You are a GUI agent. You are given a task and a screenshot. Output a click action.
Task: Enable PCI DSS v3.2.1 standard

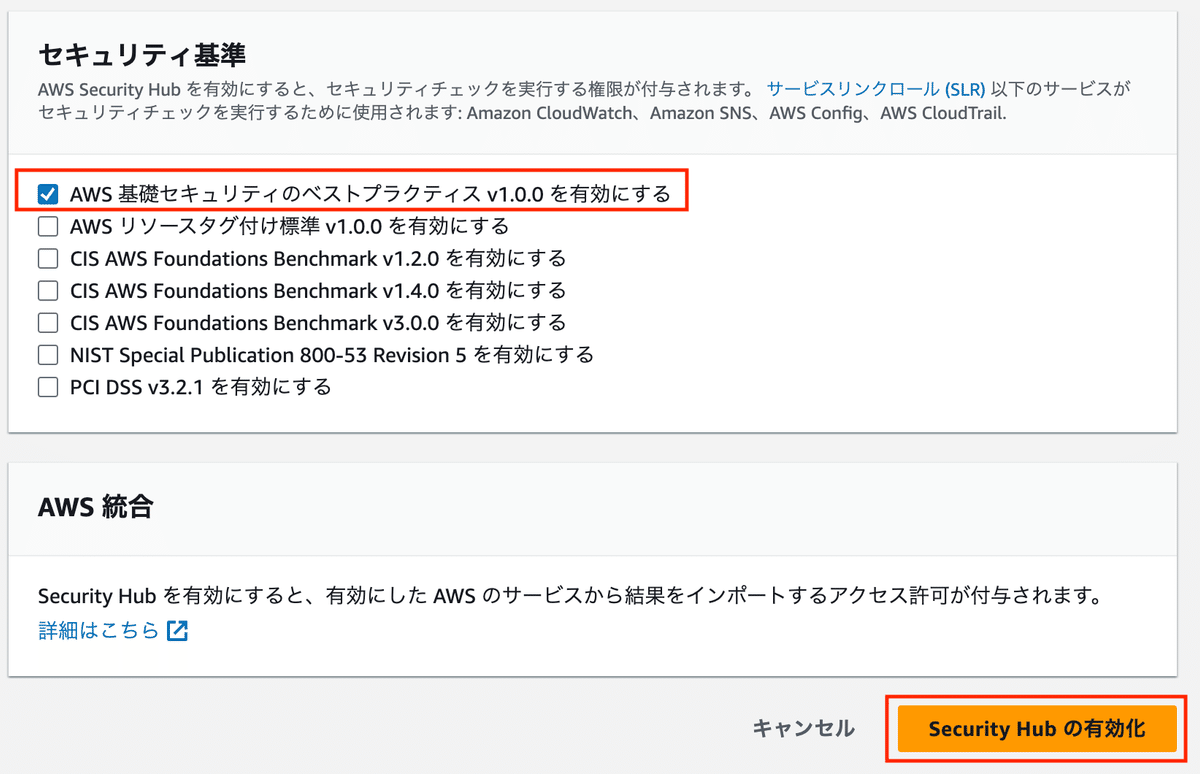47,386
